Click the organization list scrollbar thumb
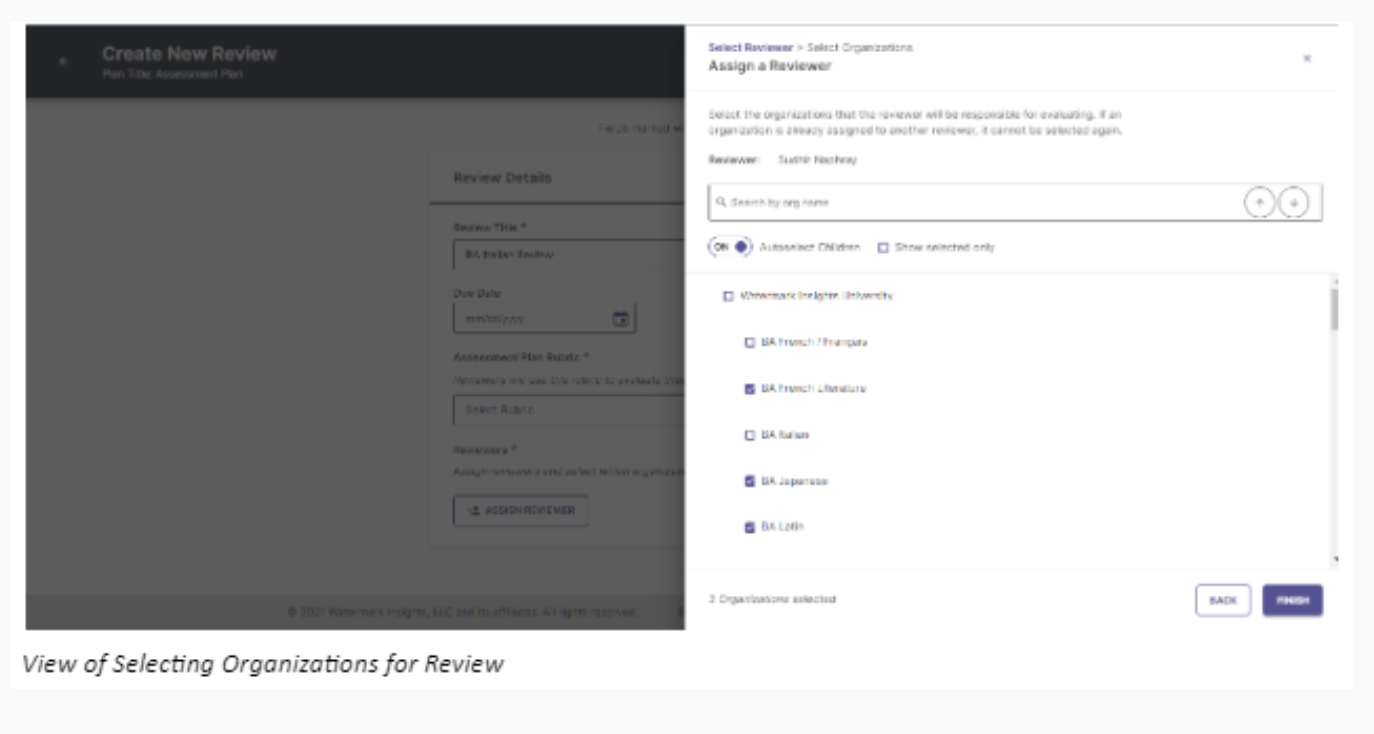This screenshot has width=1374, height=734. click(x=1334, y=310)
